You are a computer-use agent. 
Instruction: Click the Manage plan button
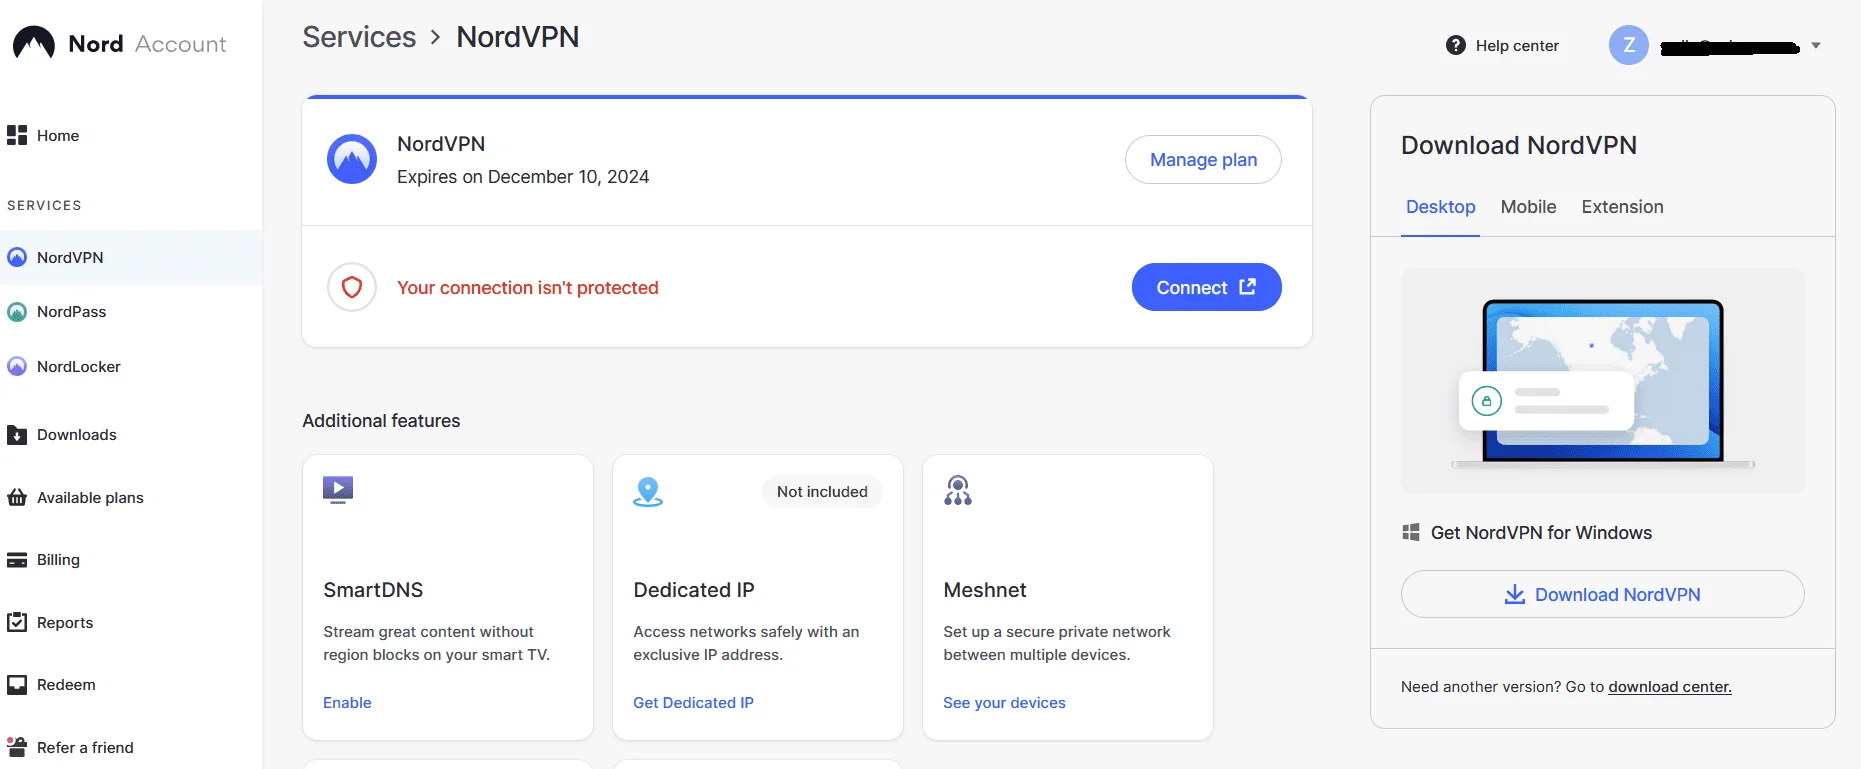[x=1203, y=160]
